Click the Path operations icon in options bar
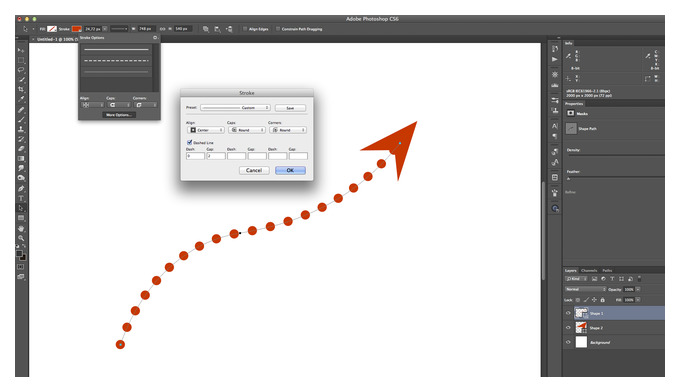This screenshot has height=392, width=680. pos(206,29)
